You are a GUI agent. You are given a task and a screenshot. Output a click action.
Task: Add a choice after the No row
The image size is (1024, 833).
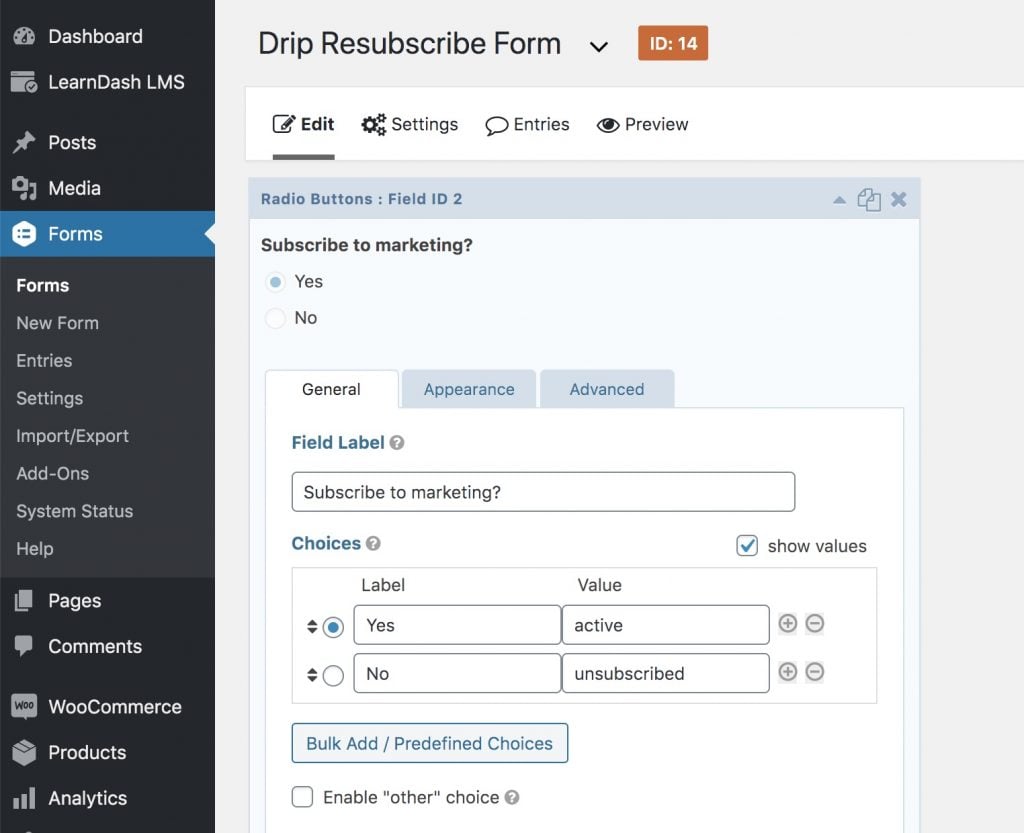pos(788,672)
